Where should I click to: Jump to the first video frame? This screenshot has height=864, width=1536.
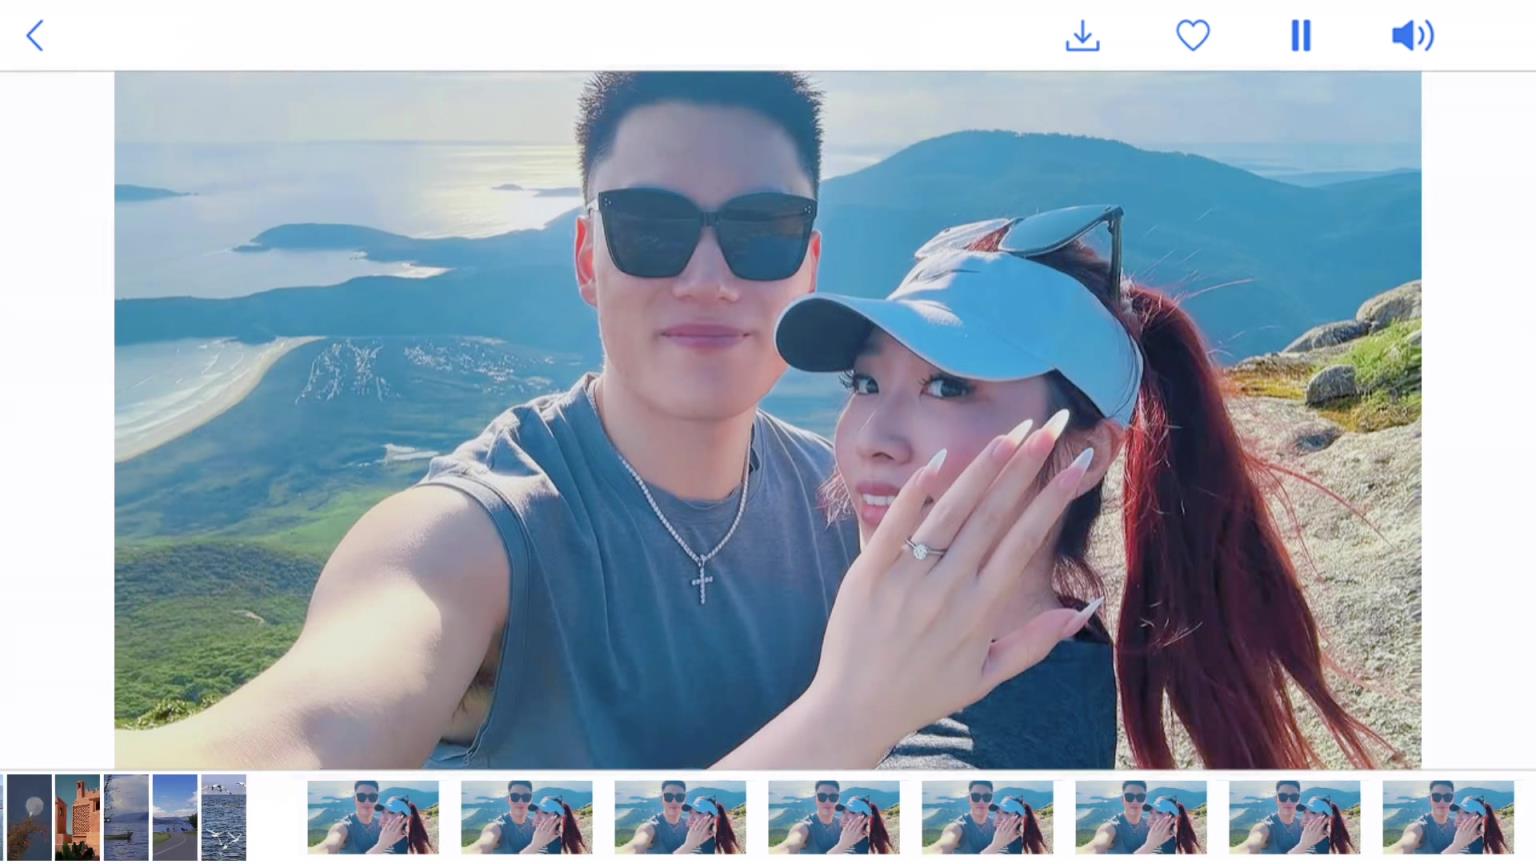[x=373, y=817]
